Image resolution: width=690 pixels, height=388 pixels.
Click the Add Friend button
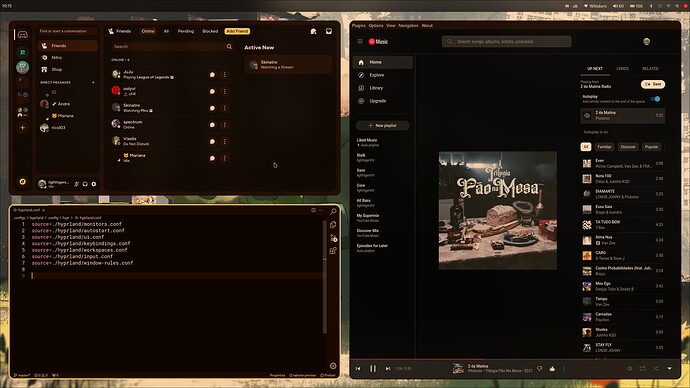point(237,31)
